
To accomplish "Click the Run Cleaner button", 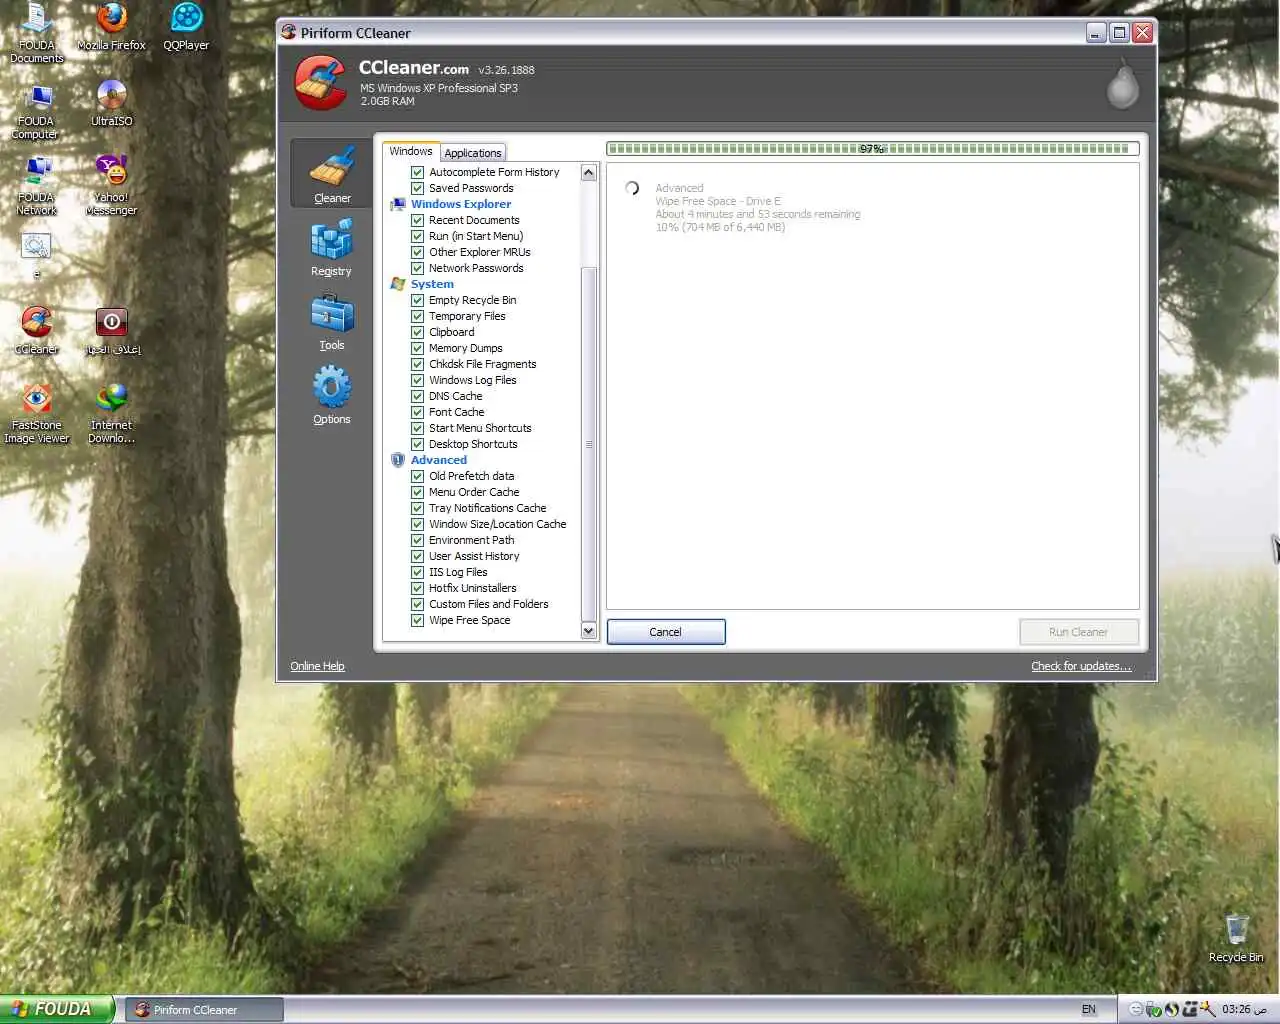I will tap(1078, 632).
